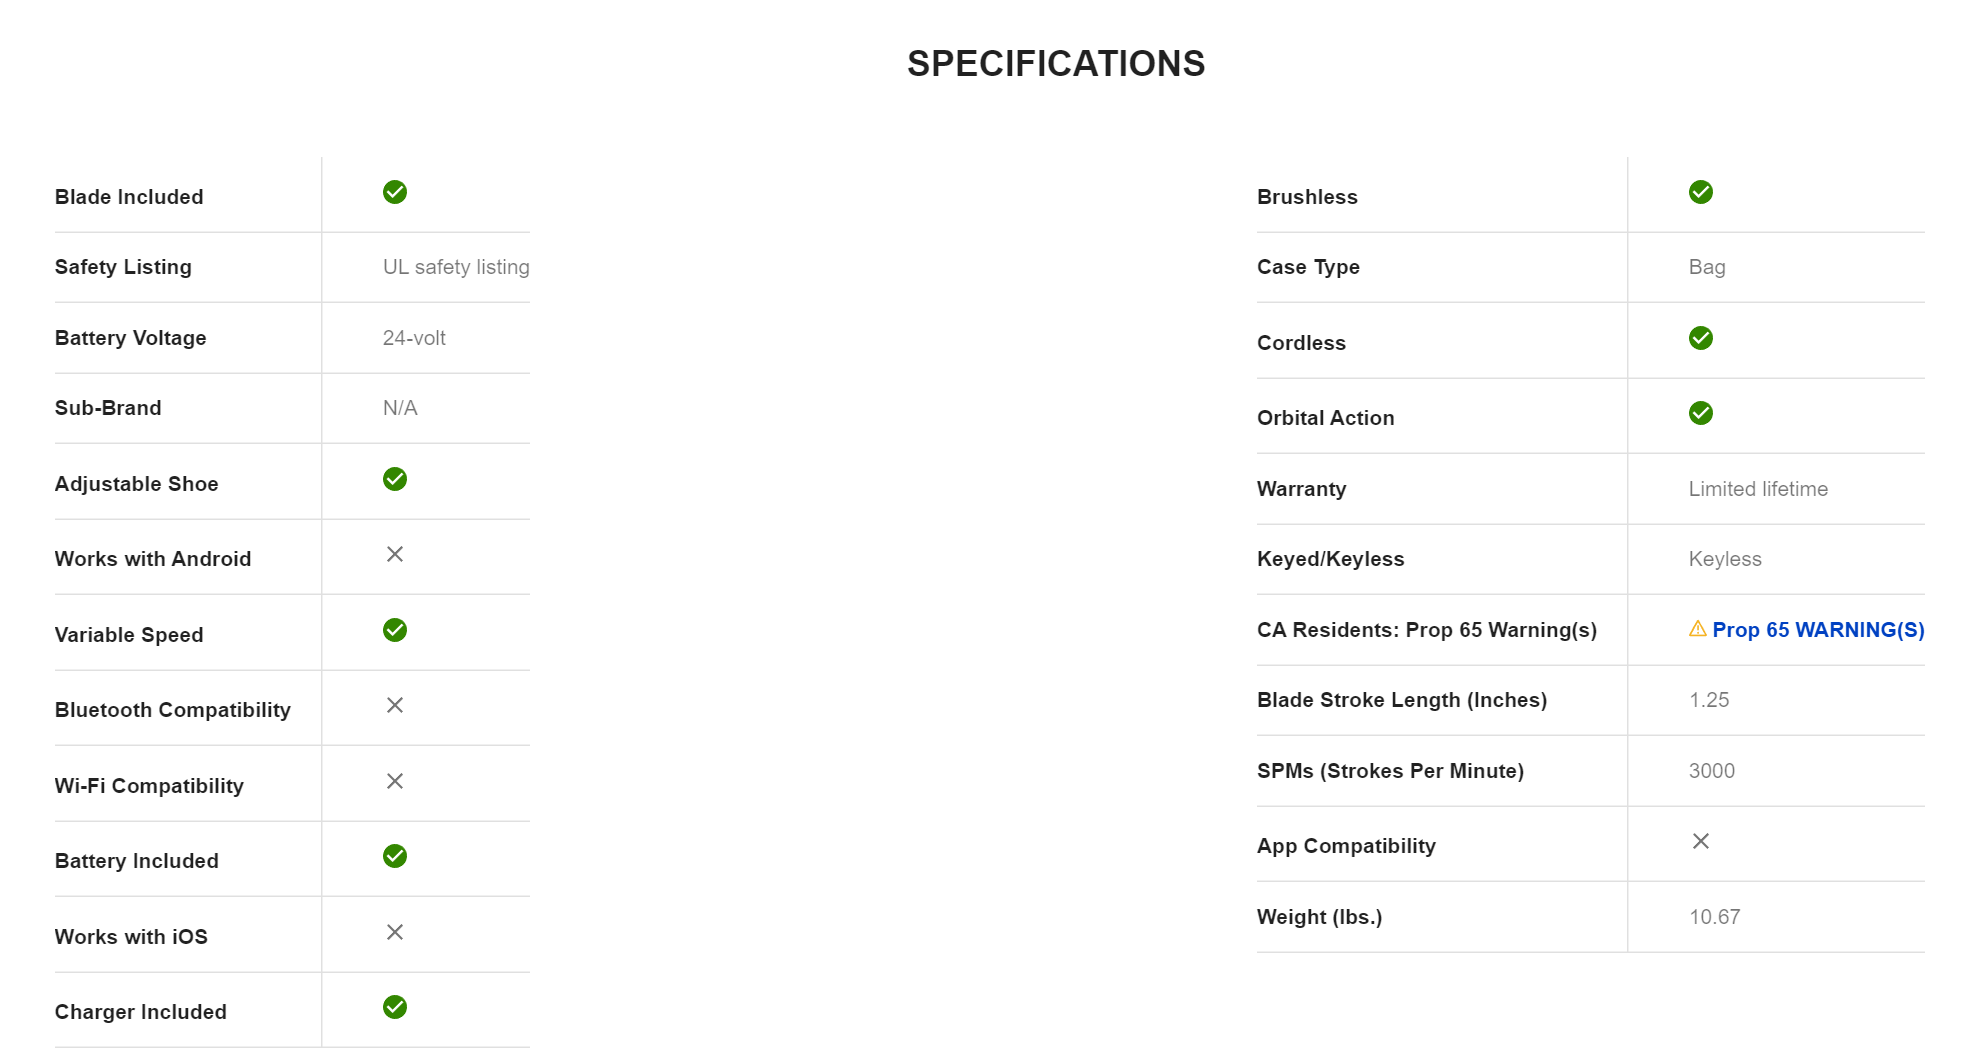Click the Battery Included green checkmark
The image size is (1988, 1056).
[x=395, y=856]
